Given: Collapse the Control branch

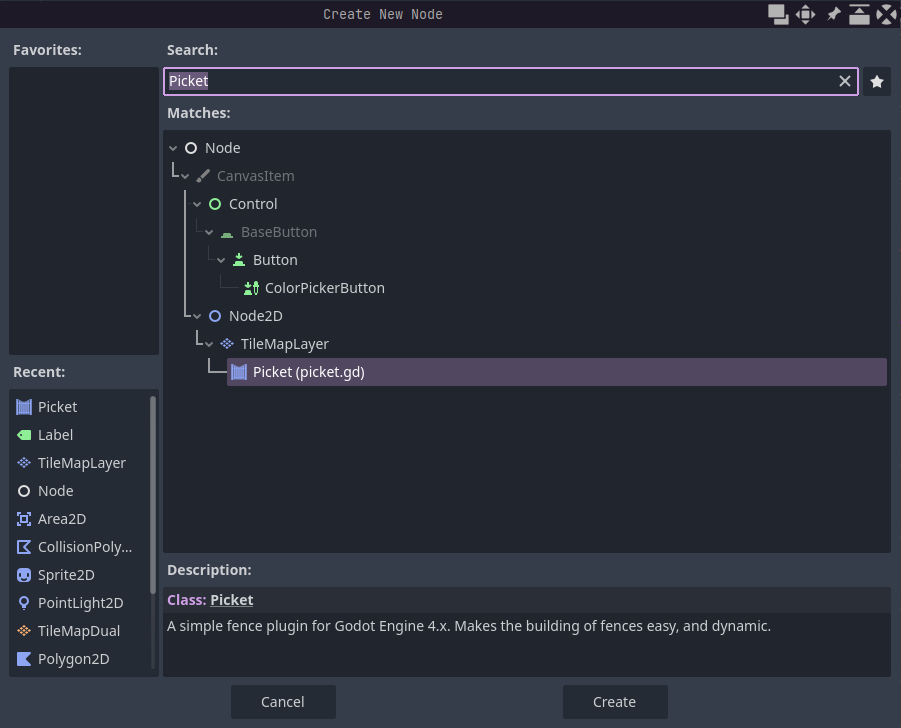Looking at the screenshot, I should tap(197, 204).
